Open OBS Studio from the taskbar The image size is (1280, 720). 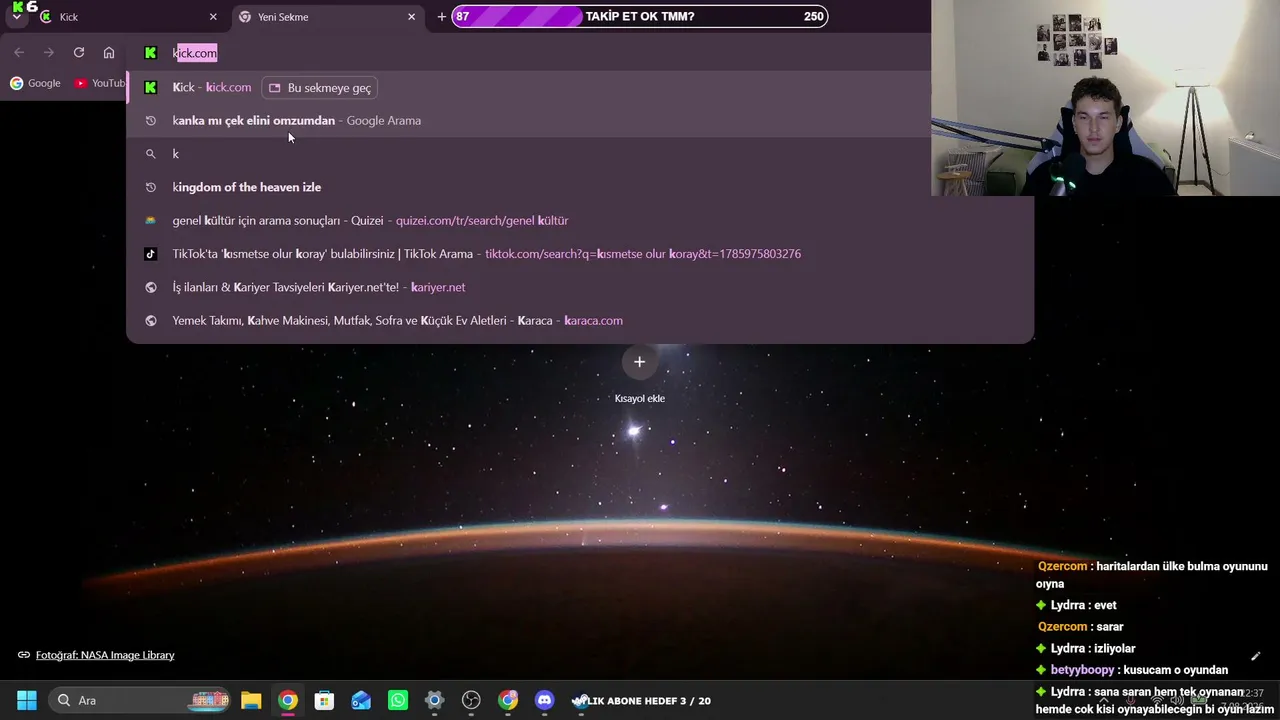(x=471, y=700)
